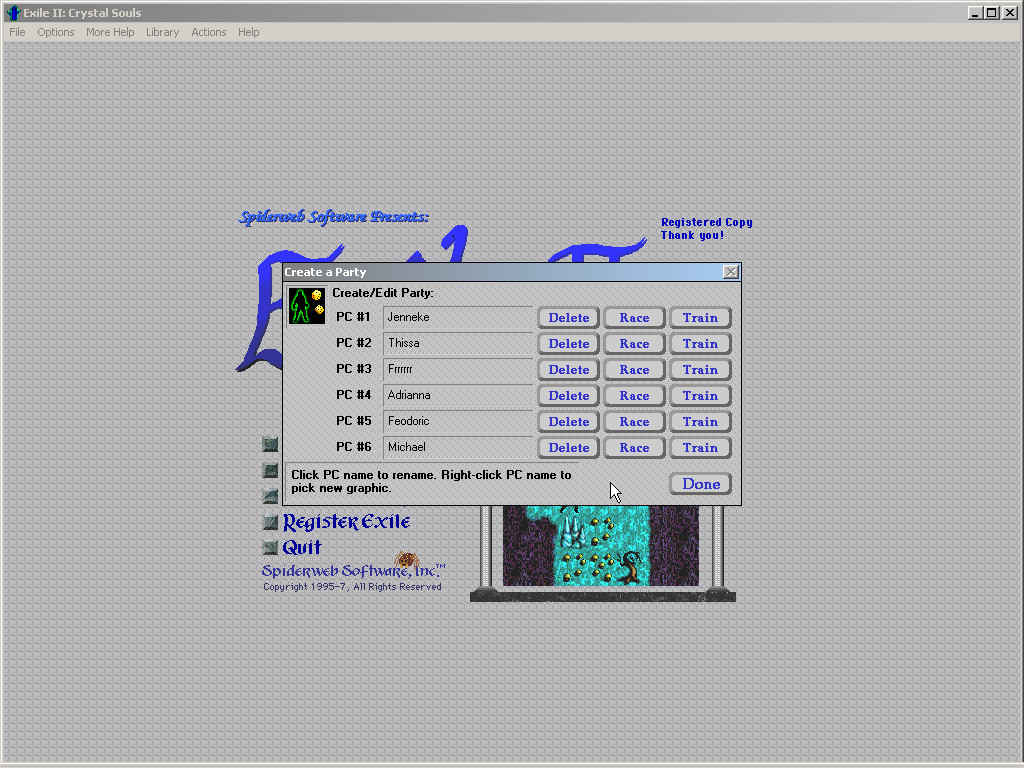Click the Adrianna name field
The width and height of the screenshot is (1024, 768).
(x=458, y=396)
